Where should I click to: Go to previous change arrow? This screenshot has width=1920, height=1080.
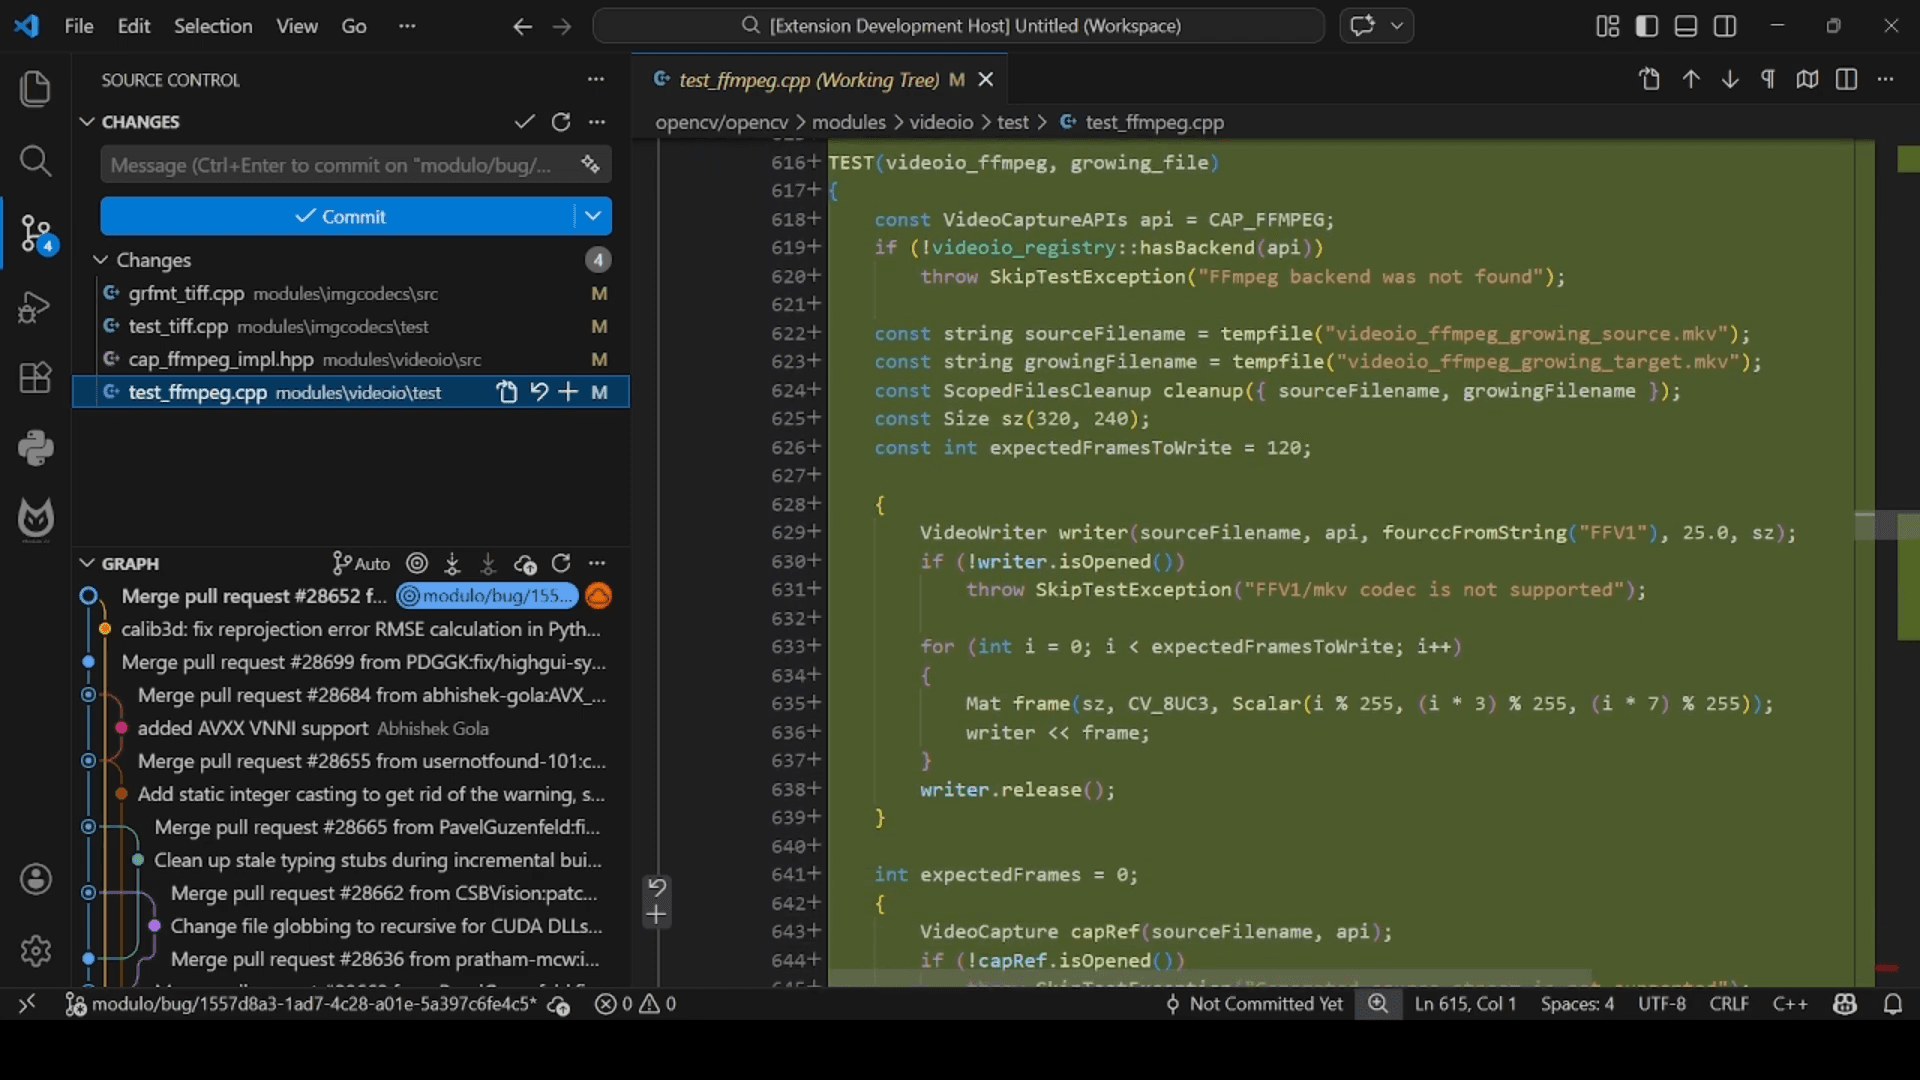tap(1691, 79)
